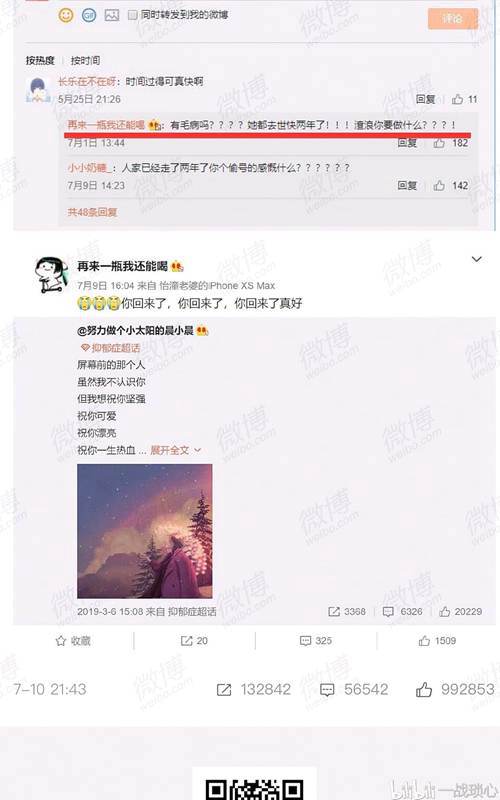This screenshot has height=800, width=500.
Task: Switch to 按热度 sorting tab
Action: point(40,60)
